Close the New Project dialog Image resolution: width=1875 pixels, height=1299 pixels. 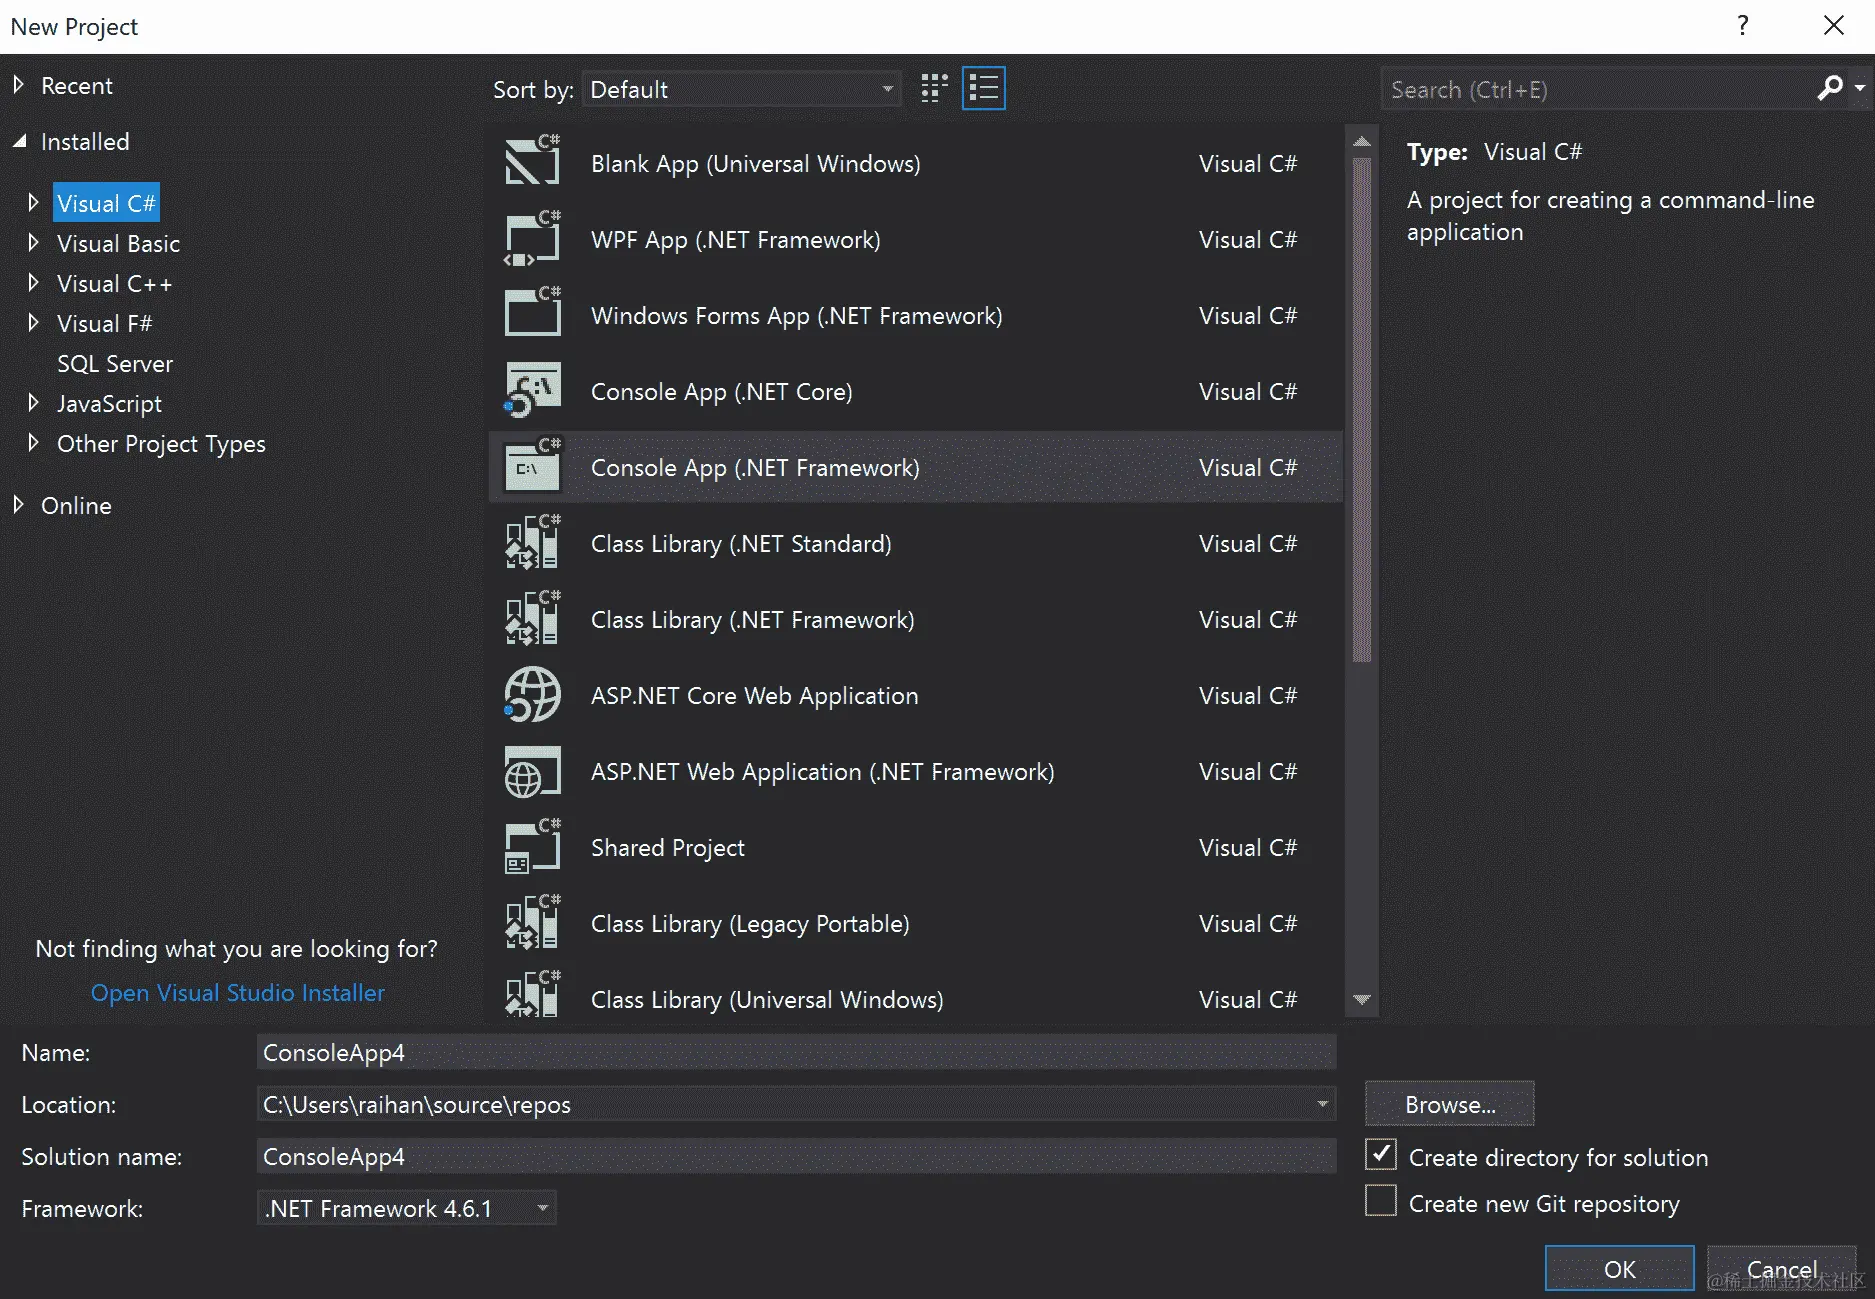(x=1834, y=25)
